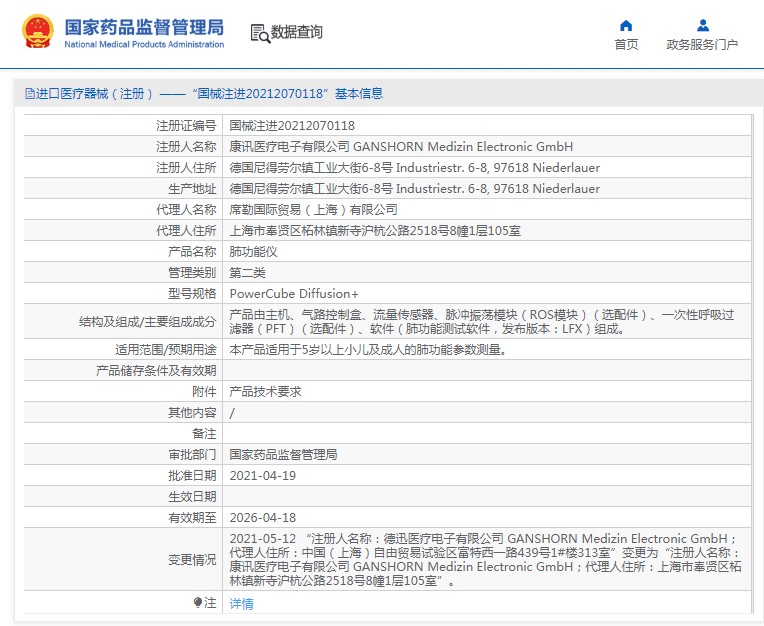Click the bullet icon beside 注

point(197,602)
